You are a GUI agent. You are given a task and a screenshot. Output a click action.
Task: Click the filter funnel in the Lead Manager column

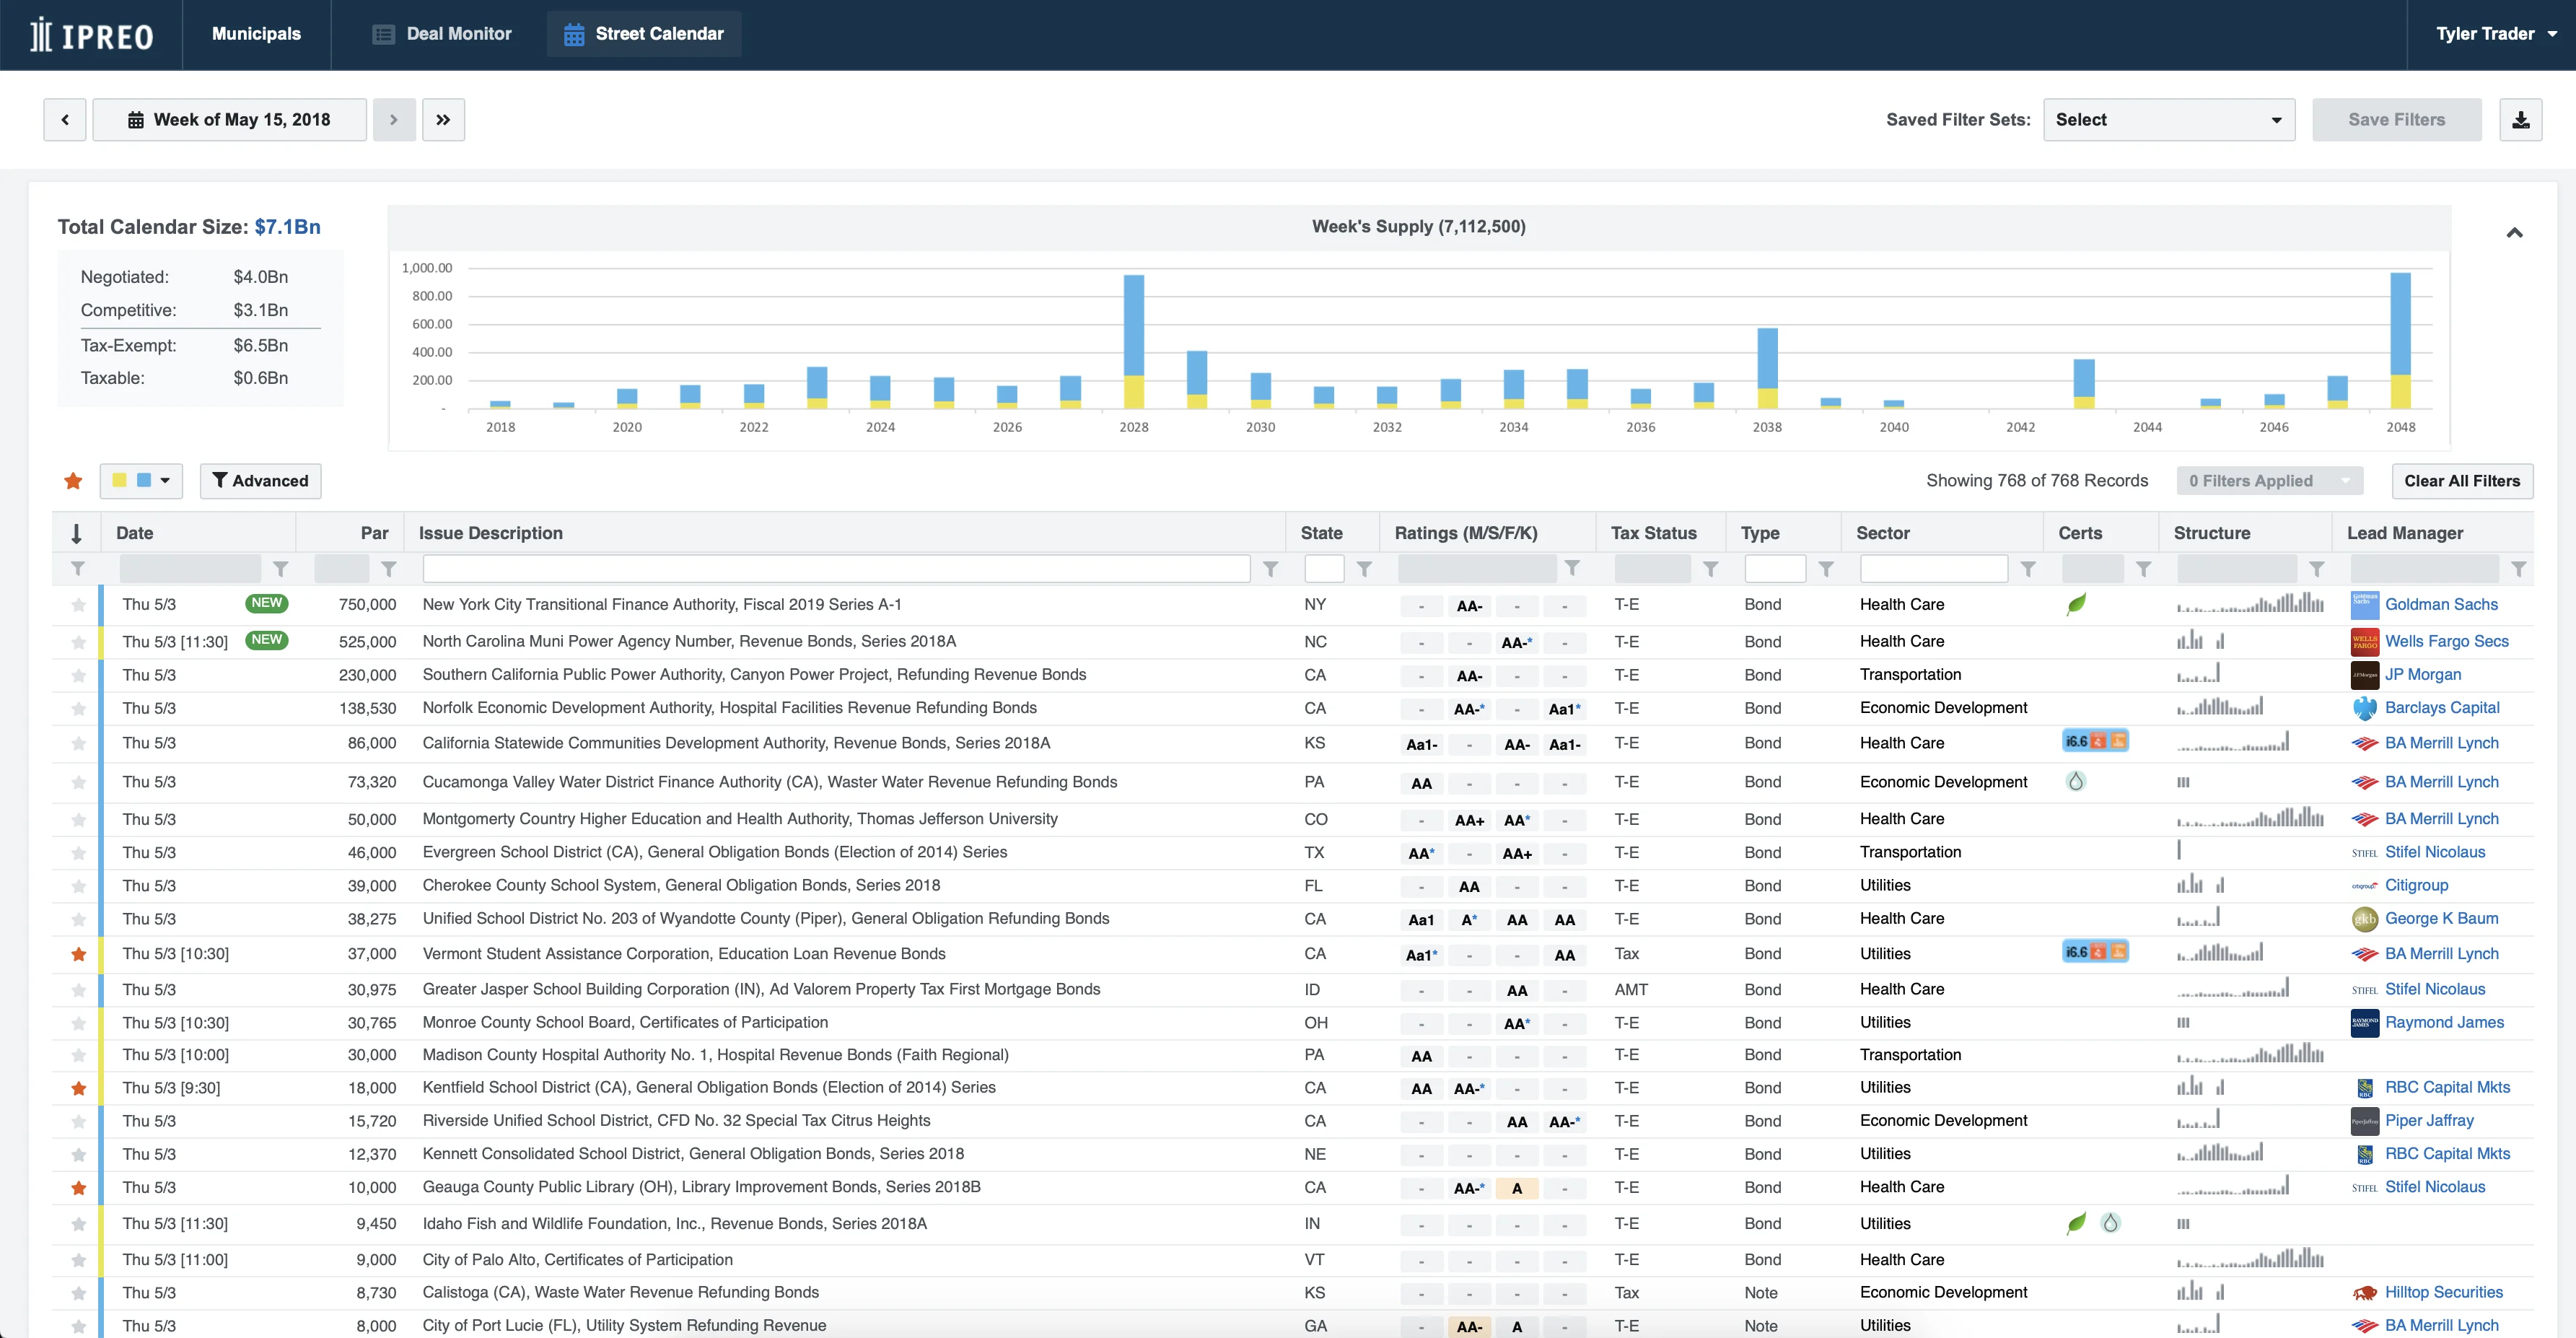pyautogui.click(x=2518, y=569)
